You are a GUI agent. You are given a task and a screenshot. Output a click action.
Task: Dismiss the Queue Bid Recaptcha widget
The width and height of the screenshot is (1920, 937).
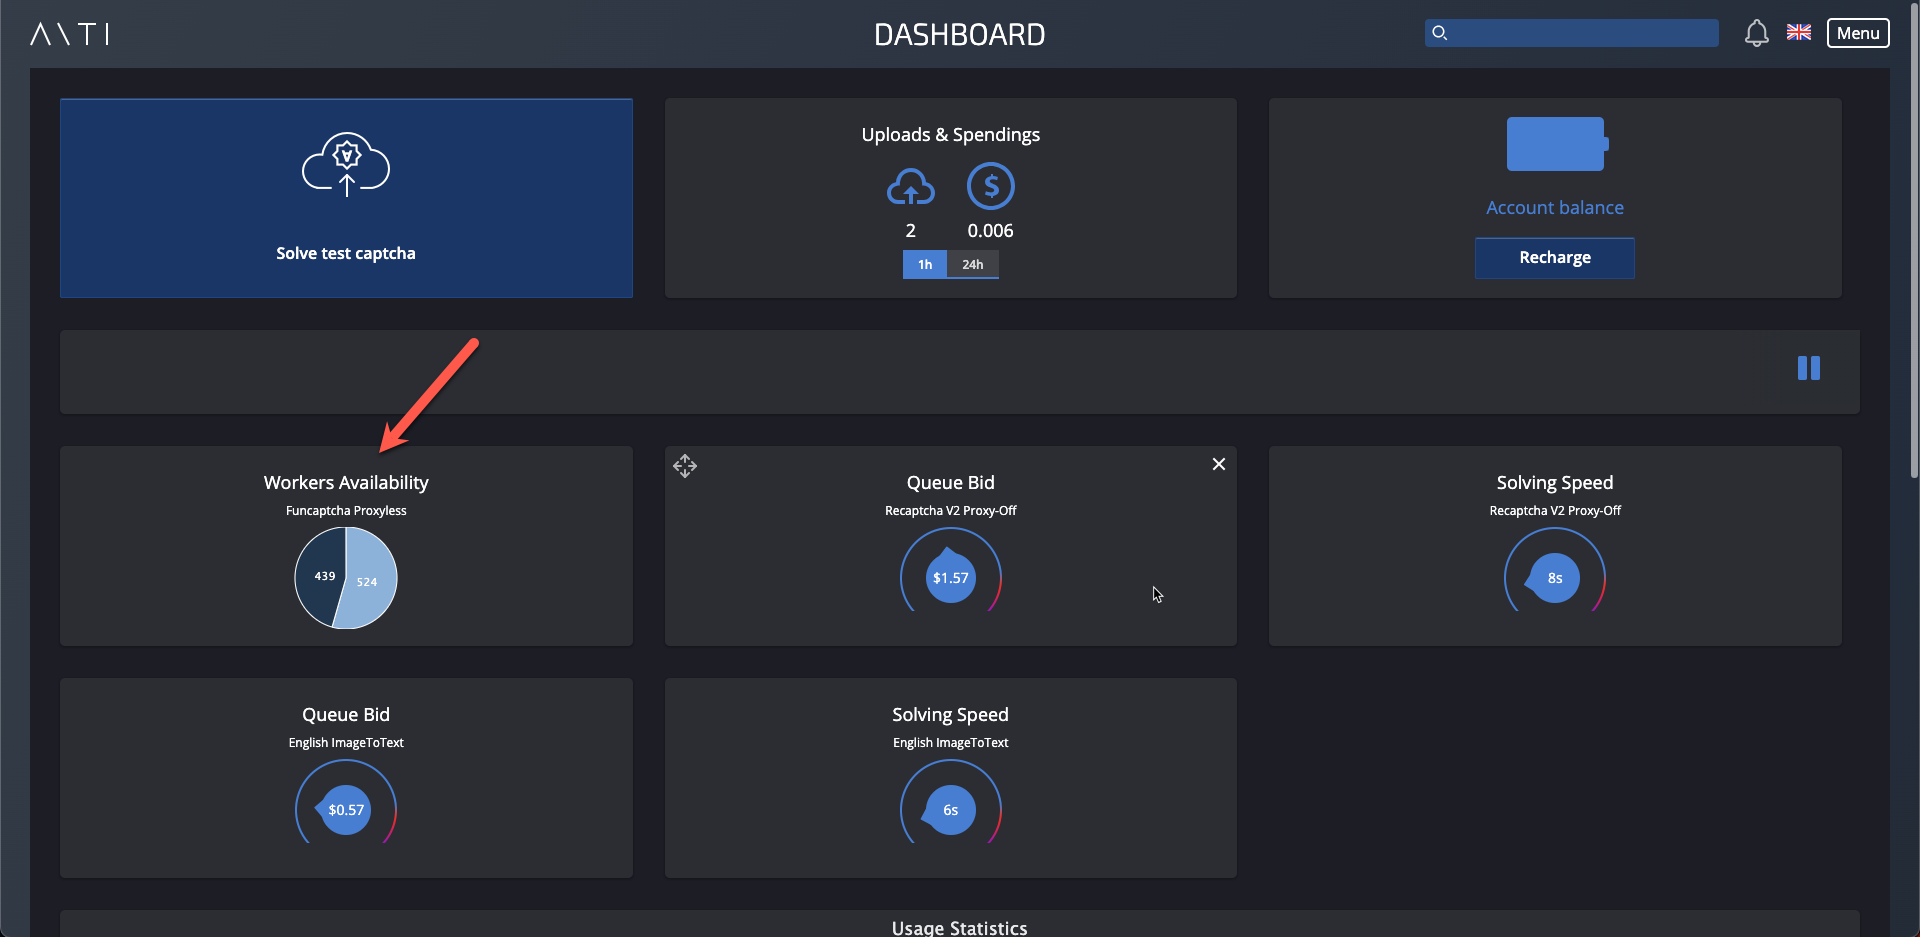tap(1218, 464)
